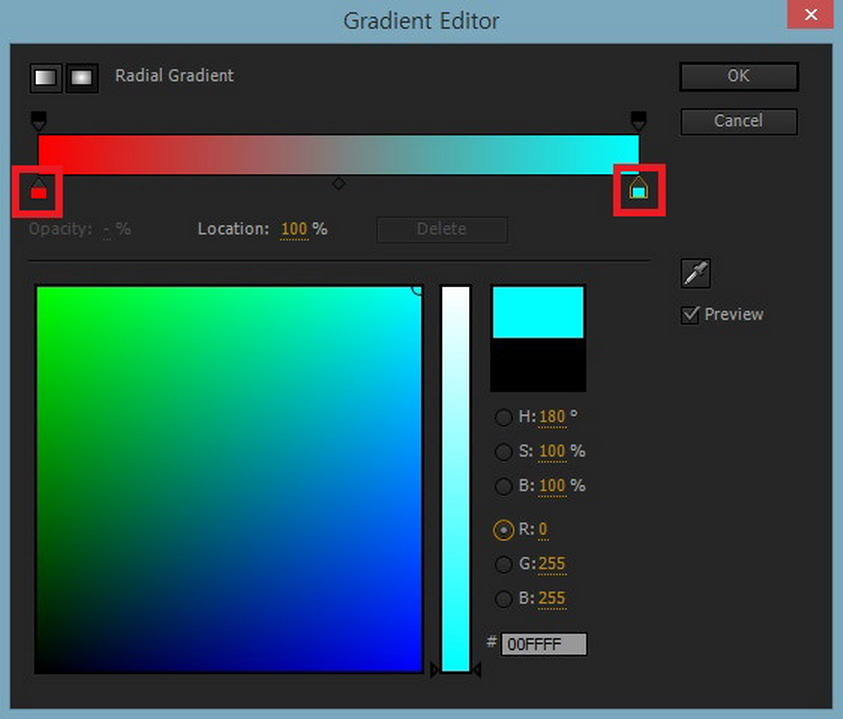Select the R radio button
The height and width of the screenshot is (719, 843).
(x=504, y=530)
